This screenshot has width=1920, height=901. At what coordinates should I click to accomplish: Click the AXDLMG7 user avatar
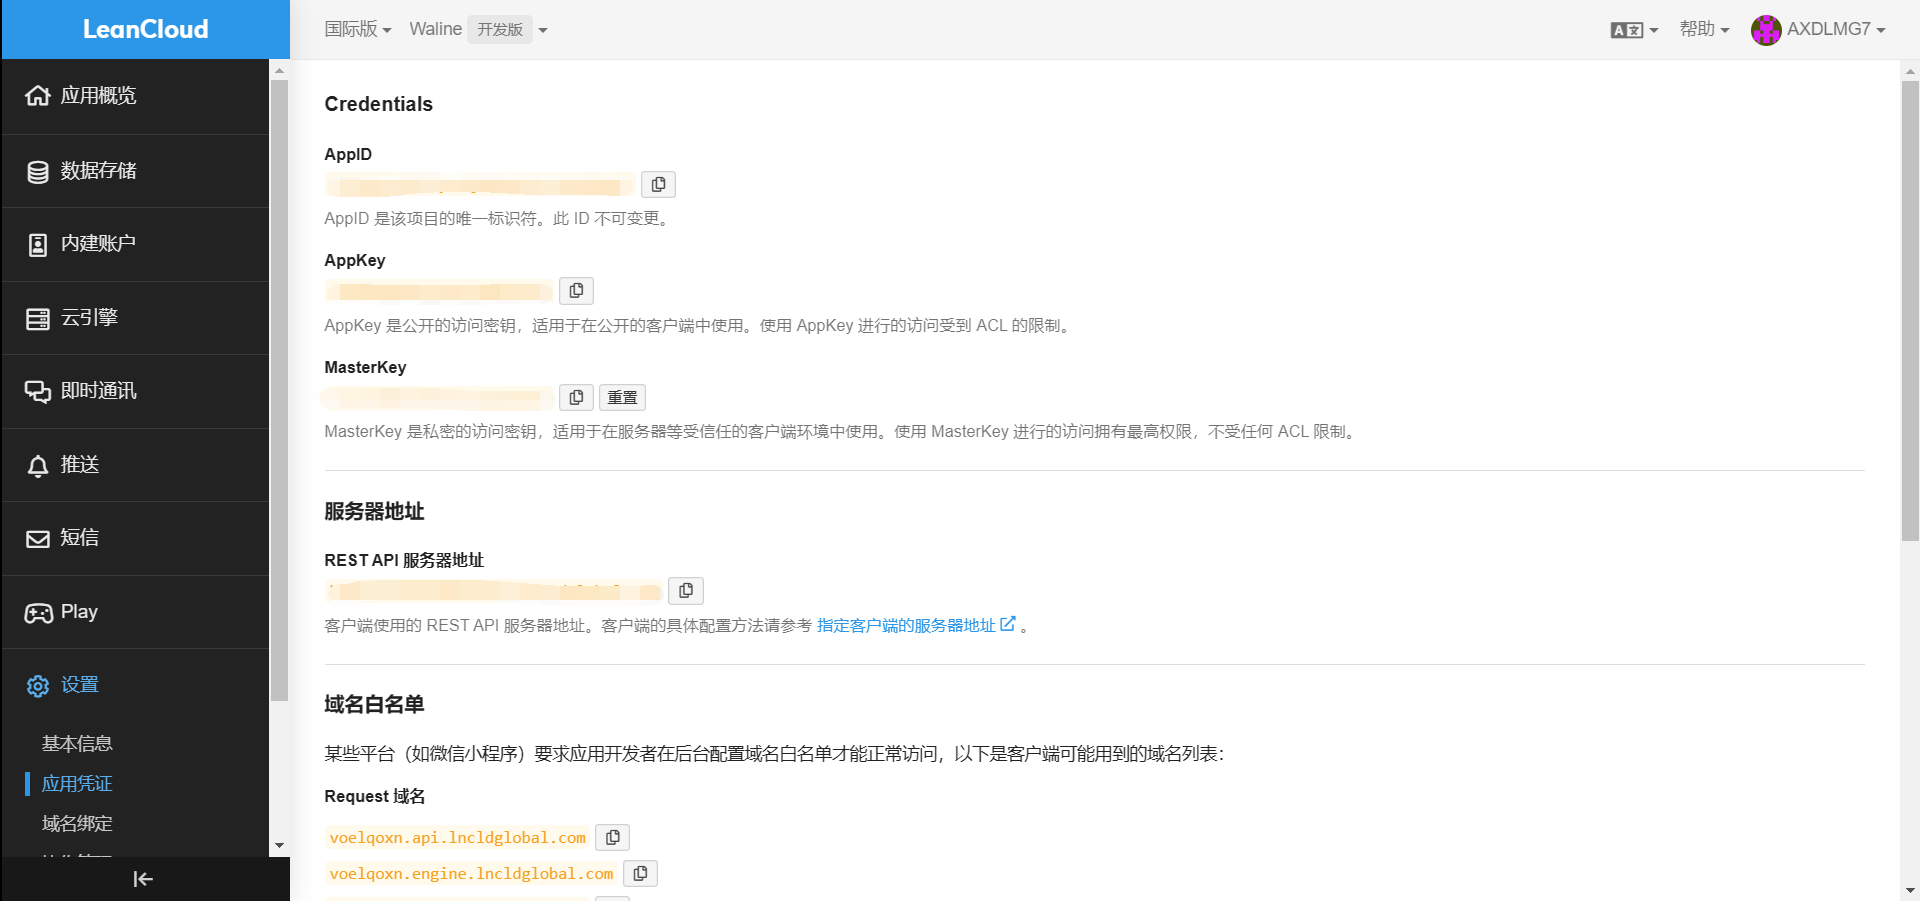(x=1766, y=30)
